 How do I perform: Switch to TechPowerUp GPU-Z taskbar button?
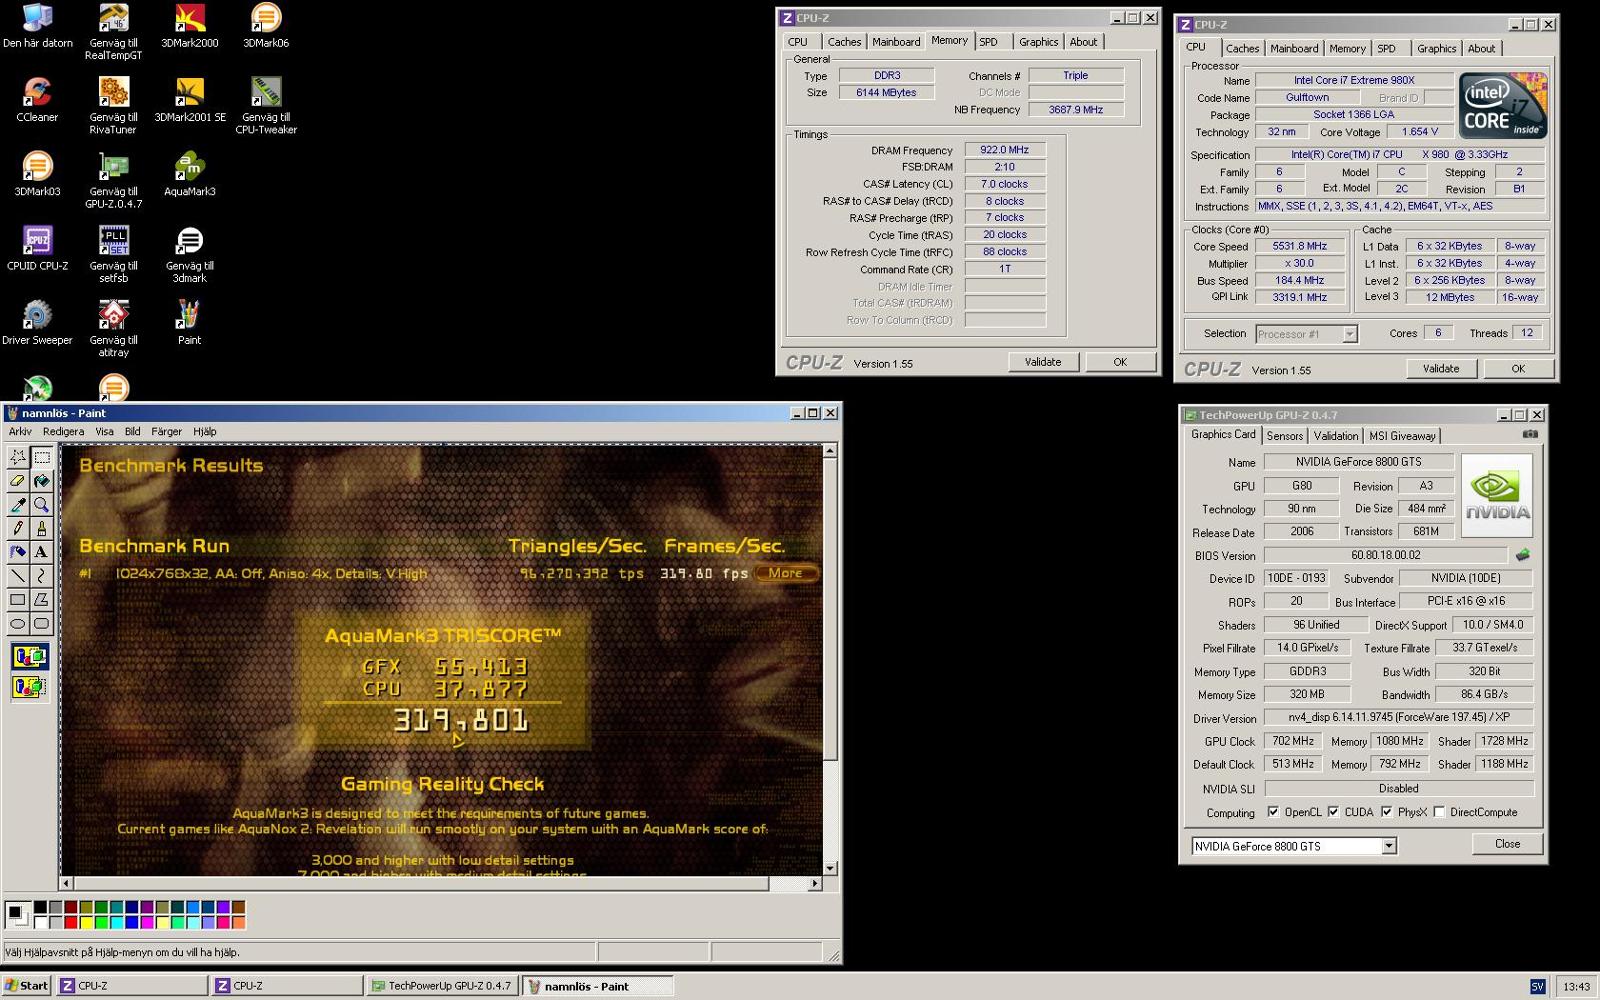pos(441,986)
